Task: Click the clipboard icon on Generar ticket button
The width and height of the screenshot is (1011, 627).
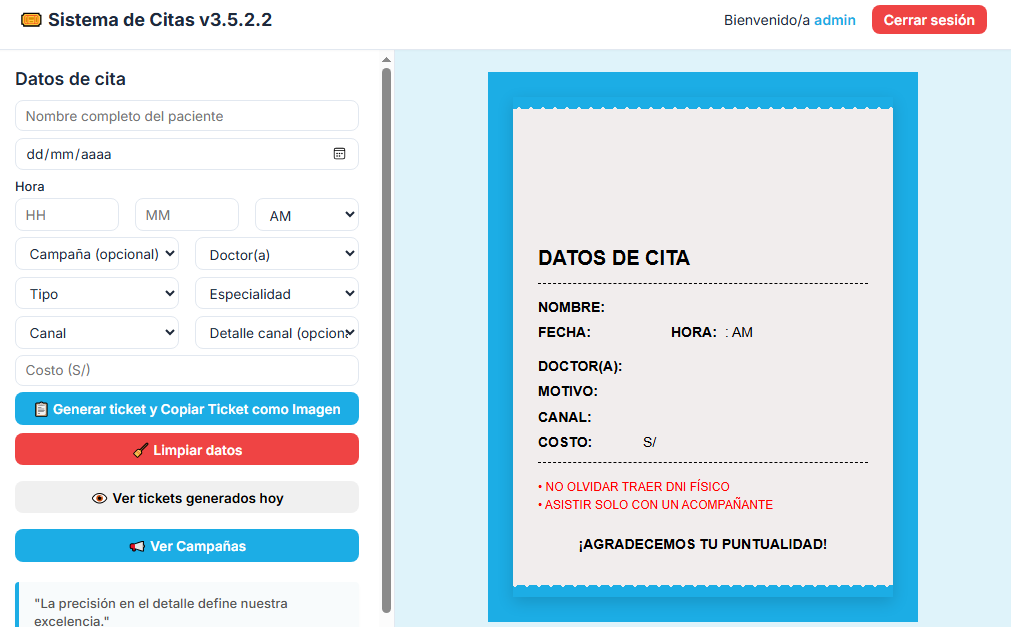Action: point(41,410)
